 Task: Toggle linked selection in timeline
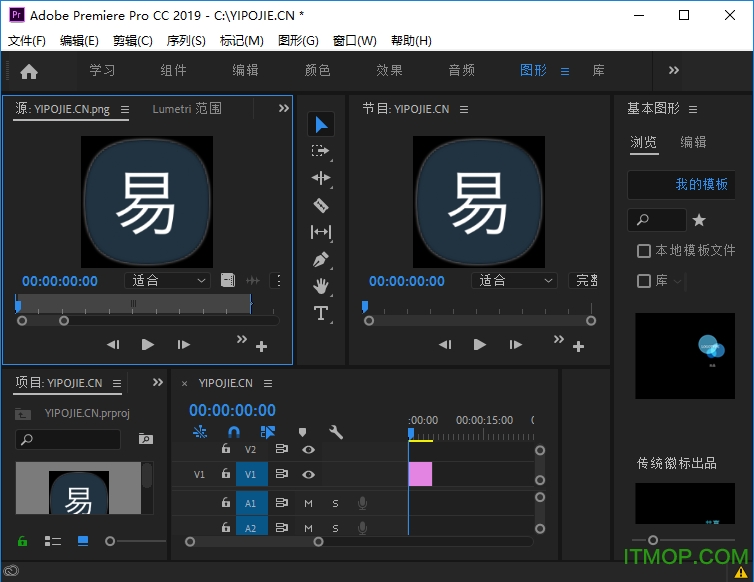[267, 432]
